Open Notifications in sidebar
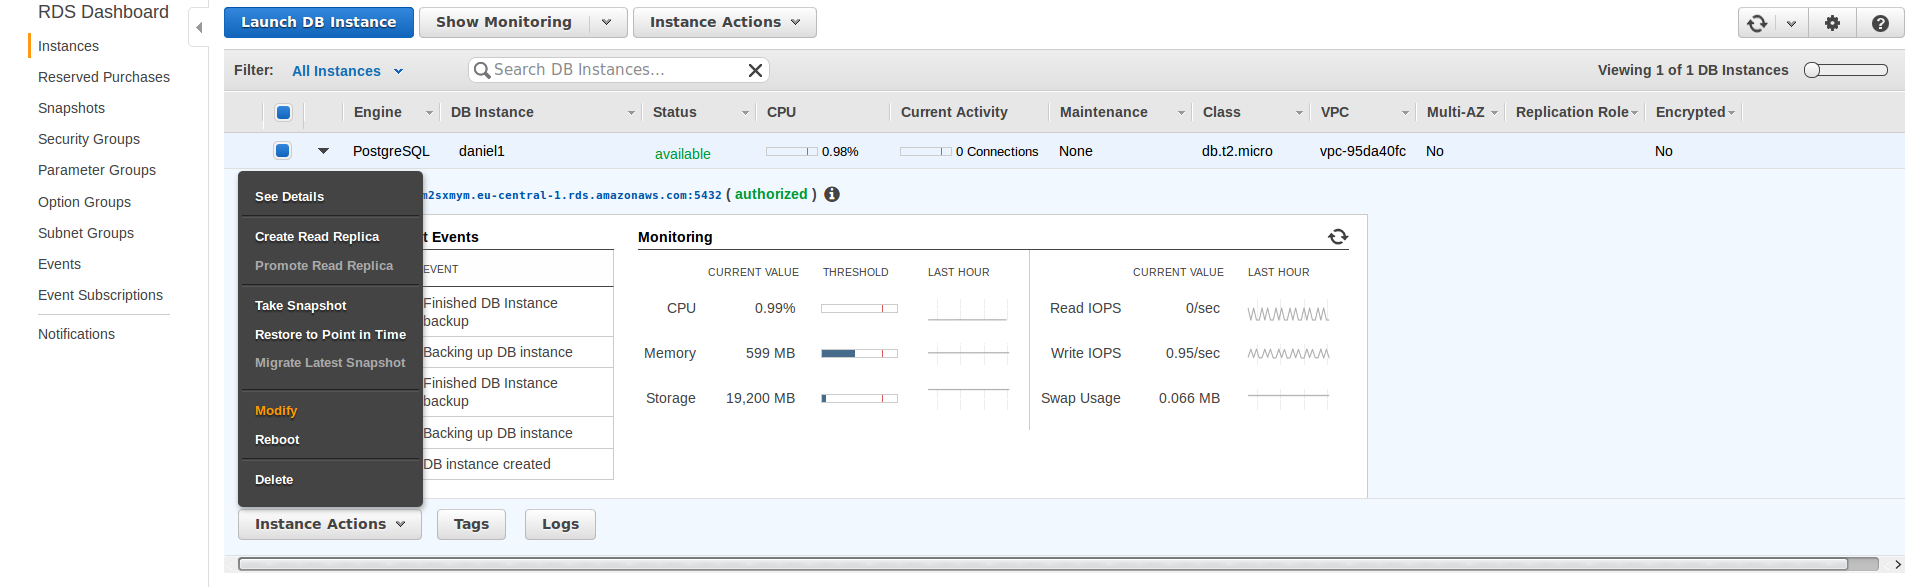Viewport: 1919px width, 588px height. [76, 334]
